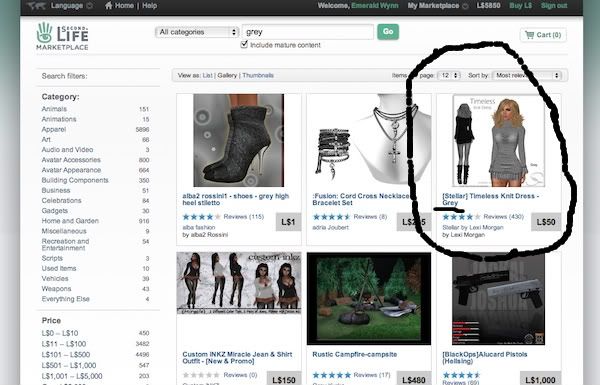Image resolution: width=600 pixels, height=385 pixels.
Task: Filter by Celebrations category
Action: pyautogui.click(x=61, y=201)
